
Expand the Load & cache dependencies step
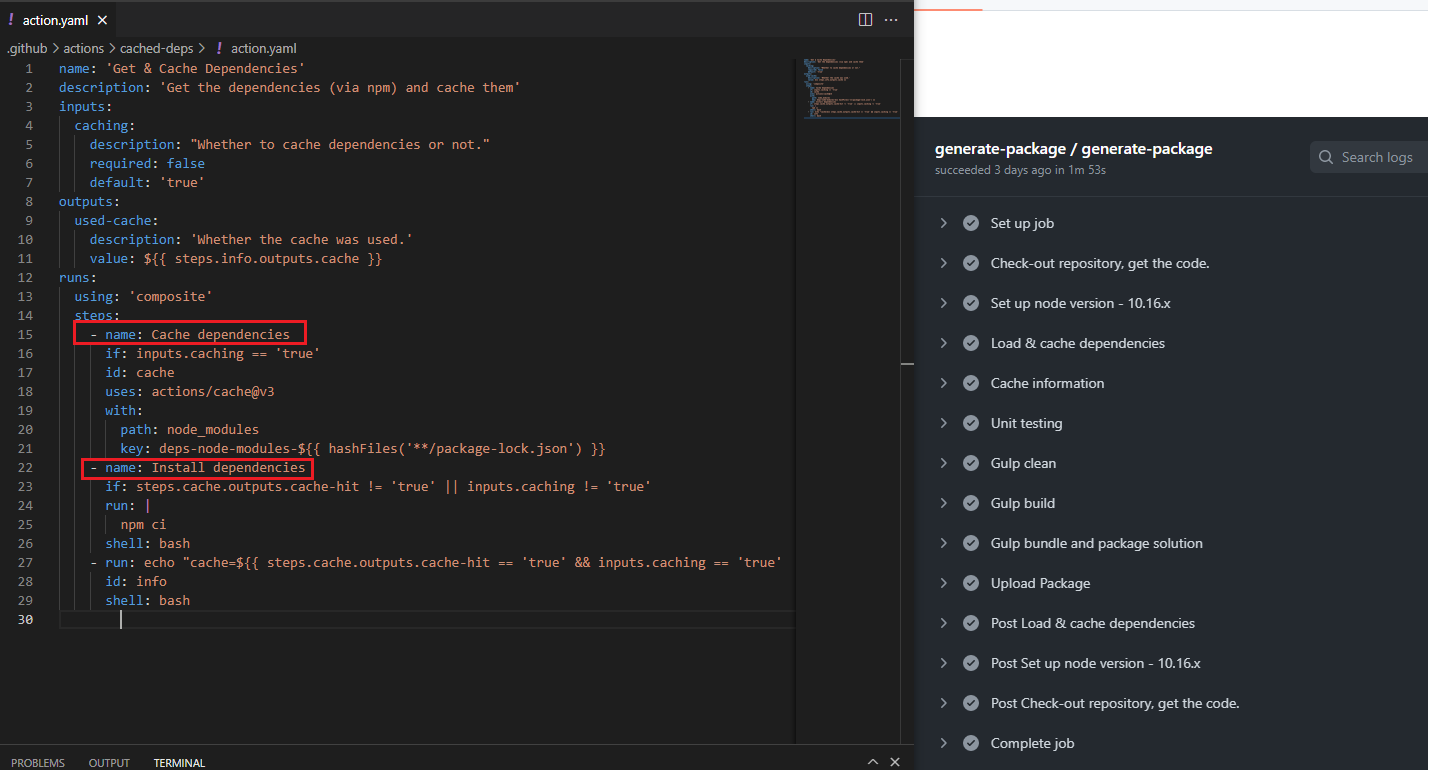943,343
